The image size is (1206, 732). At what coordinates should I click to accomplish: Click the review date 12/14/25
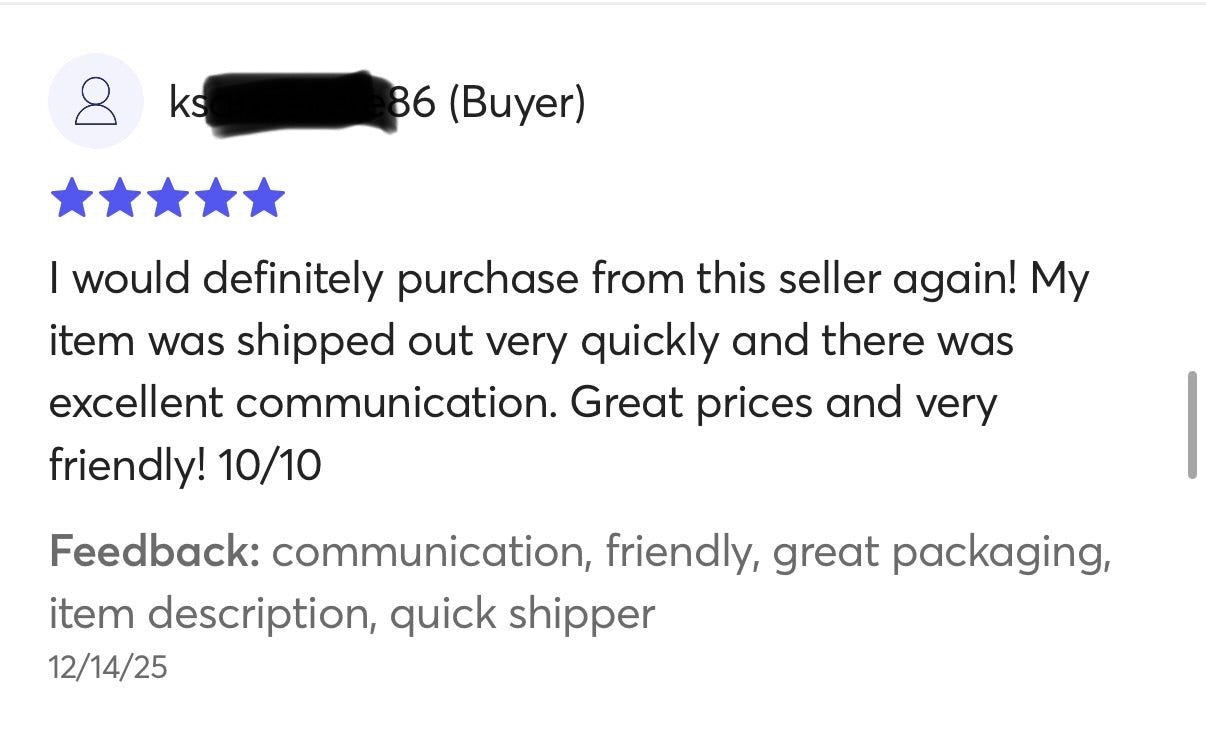coord(108,667)
